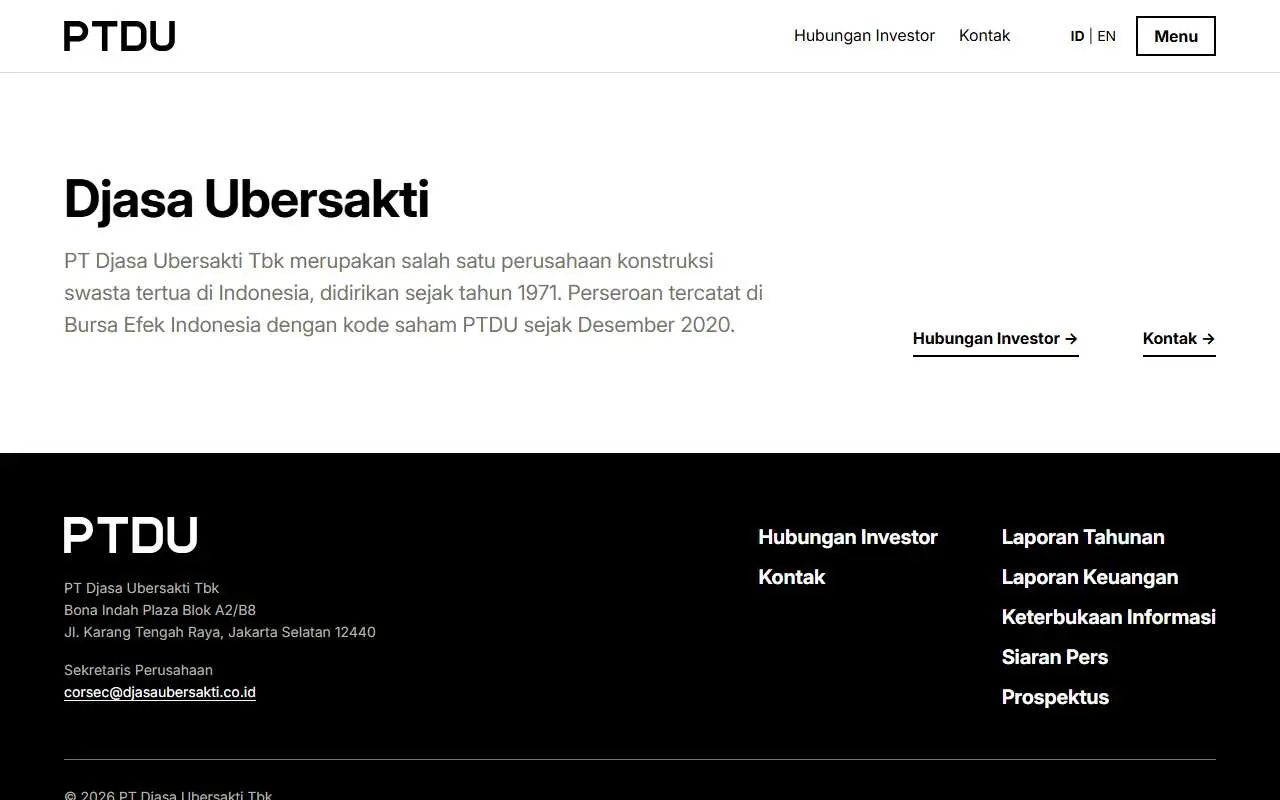Open Keterbukaan Informasi in the footer

tap(1109, 617)
